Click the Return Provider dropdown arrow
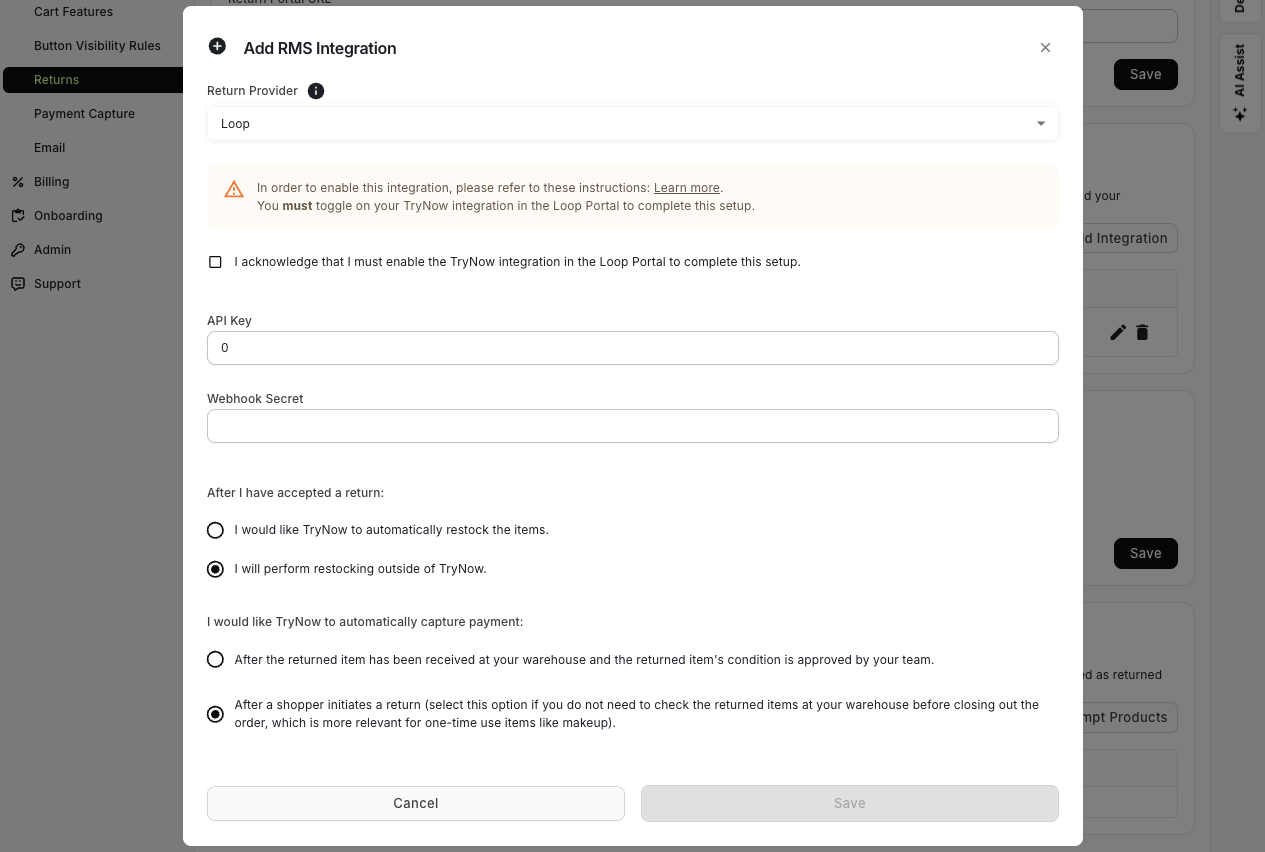This screenshot has width=1265, height=852. [1041, 124]
